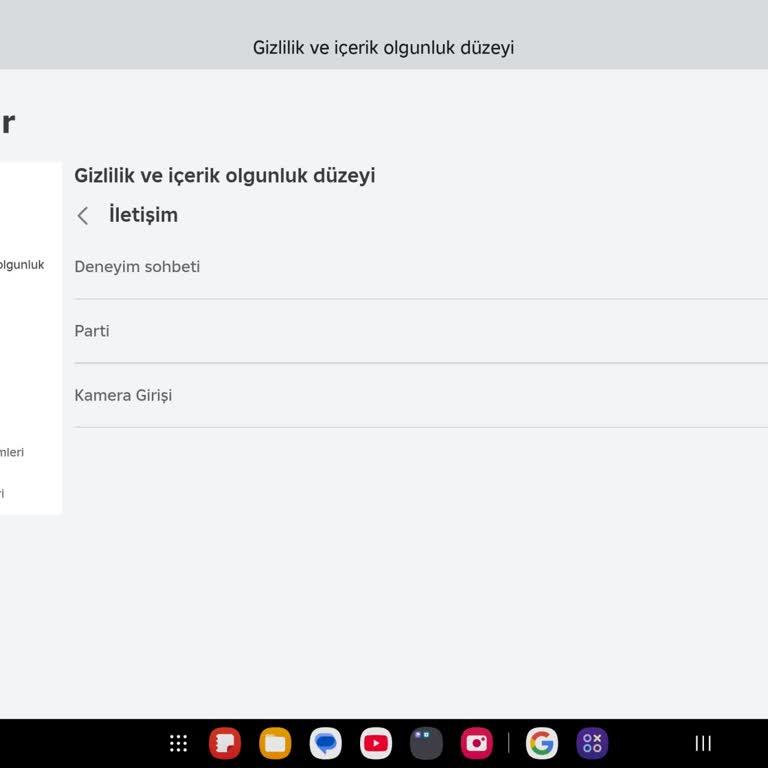Launch the pink camera app
The height and width of the screenshot is (768, 768).
[477, 743]
